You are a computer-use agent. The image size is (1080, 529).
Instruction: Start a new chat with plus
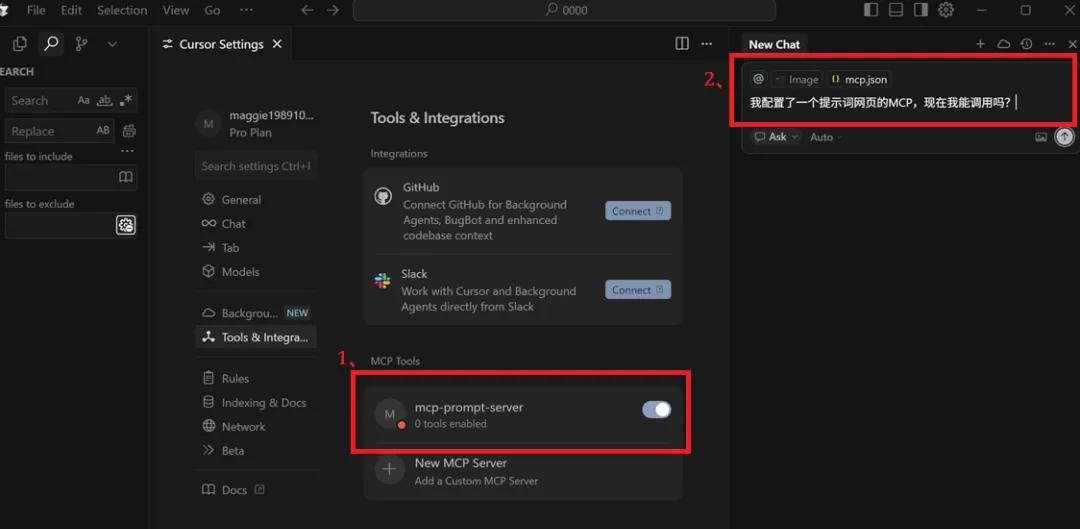[x=980, y=43]
